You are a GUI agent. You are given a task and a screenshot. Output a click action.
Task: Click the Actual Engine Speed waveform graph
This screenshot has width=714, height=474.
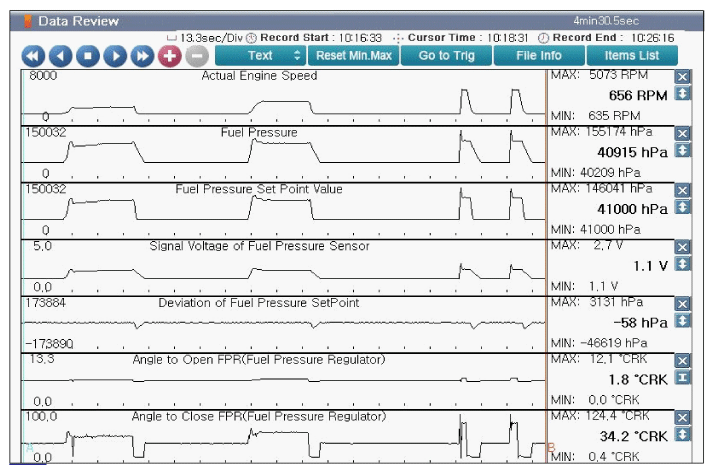285,97
